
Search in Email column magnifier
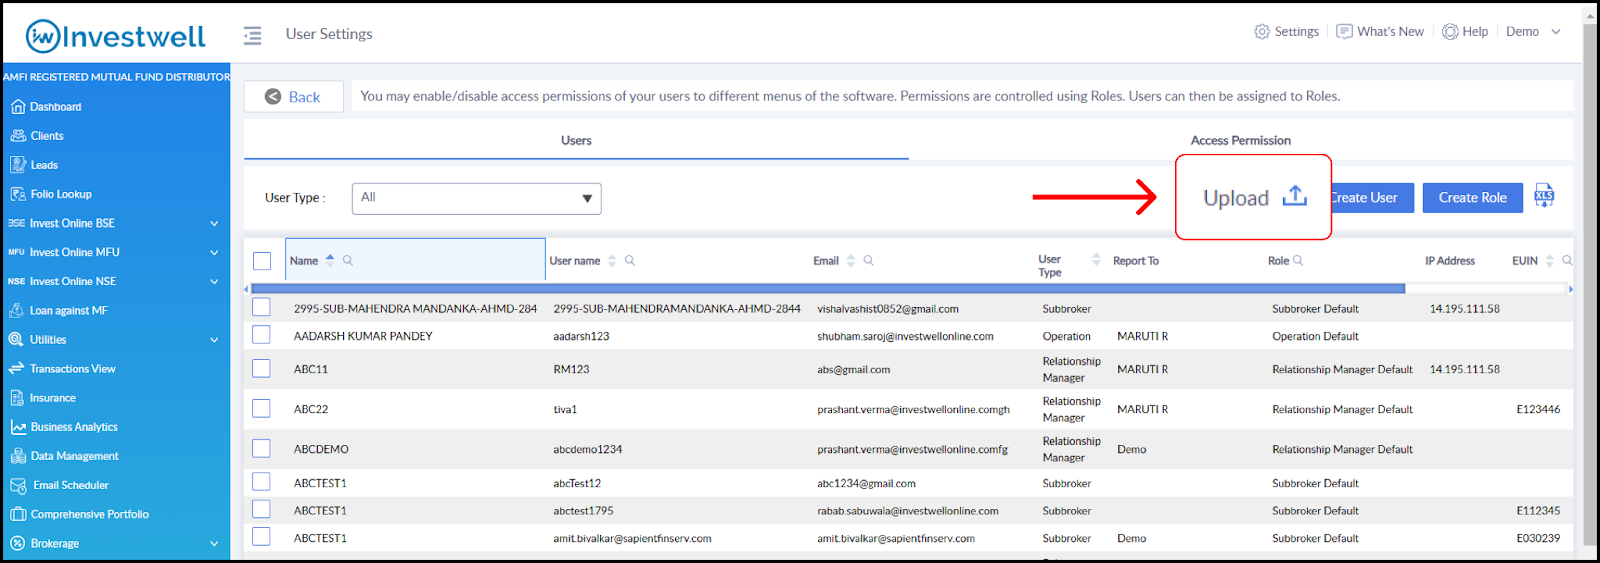[869, 260]
